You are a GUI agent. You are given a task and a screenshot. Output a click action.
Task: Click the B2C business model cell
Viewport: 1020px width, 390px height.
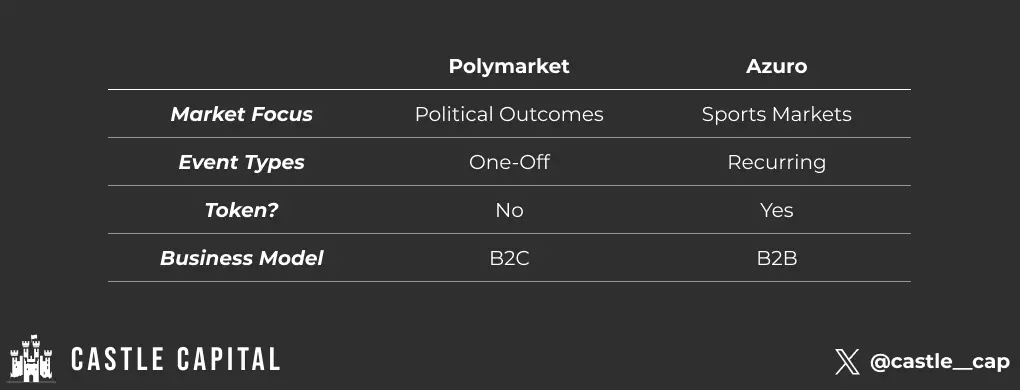coord(509,258)
